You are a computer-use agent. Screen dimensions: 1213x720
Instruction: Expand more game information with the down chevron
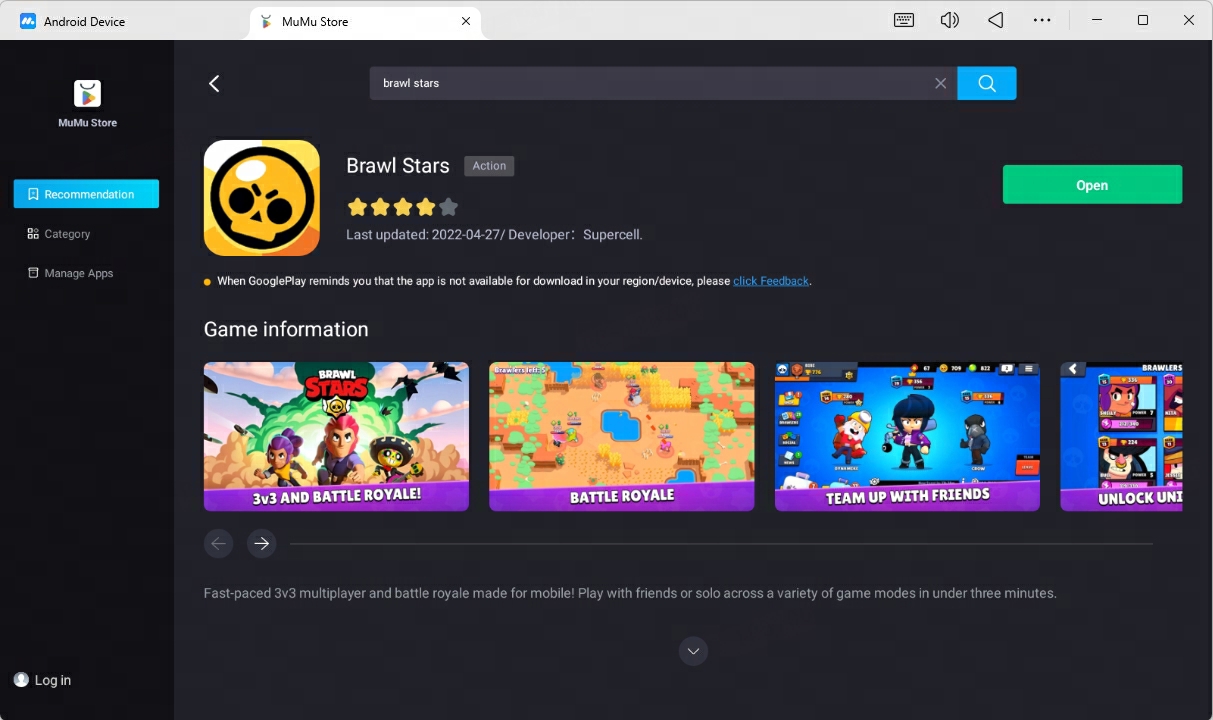693,651
